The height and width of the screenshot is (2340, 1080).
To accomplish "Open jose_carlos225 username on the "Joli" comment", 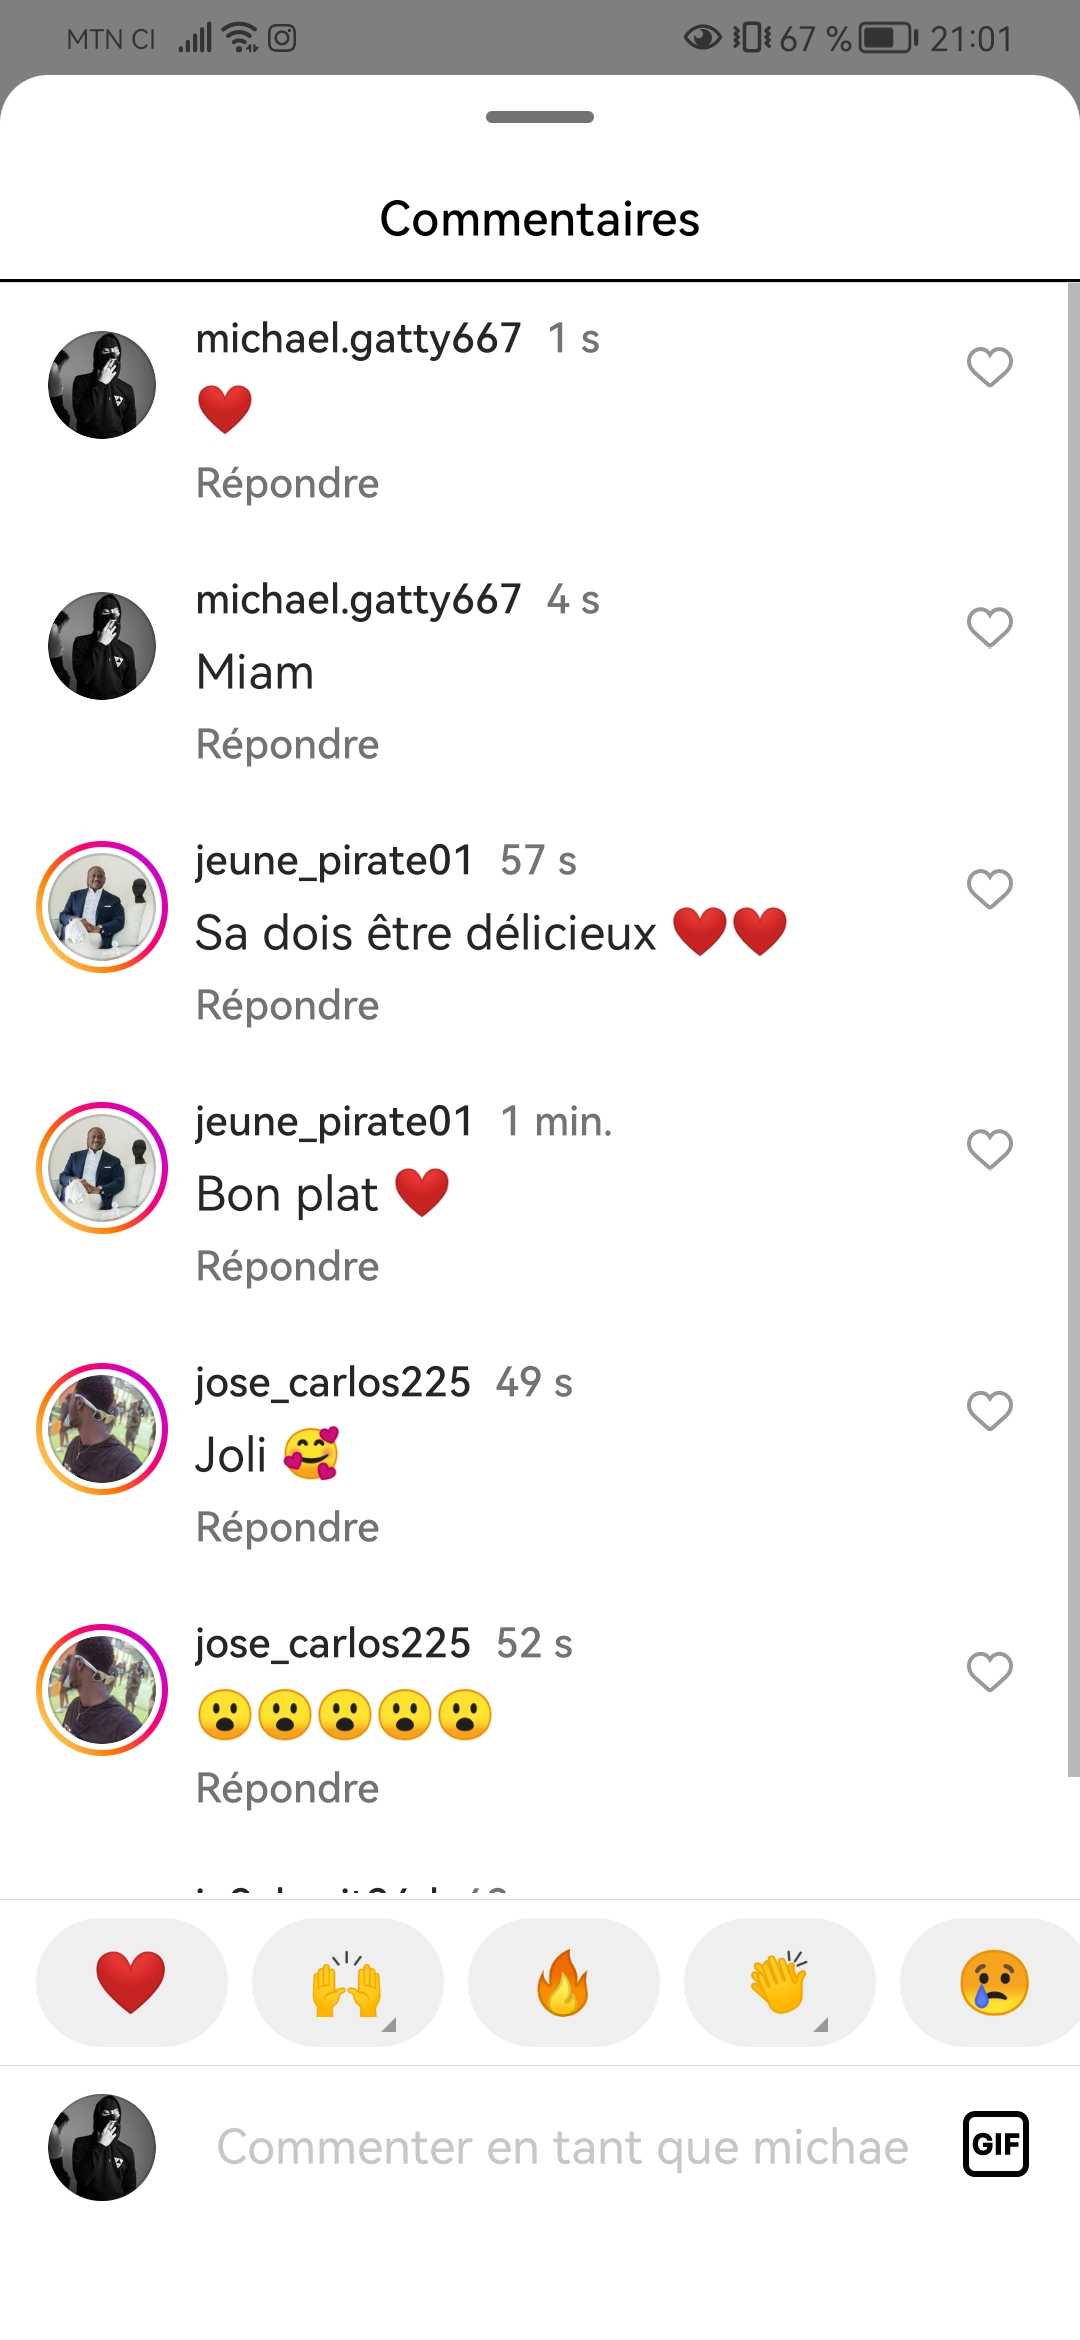I will [x=332, y=1383].
